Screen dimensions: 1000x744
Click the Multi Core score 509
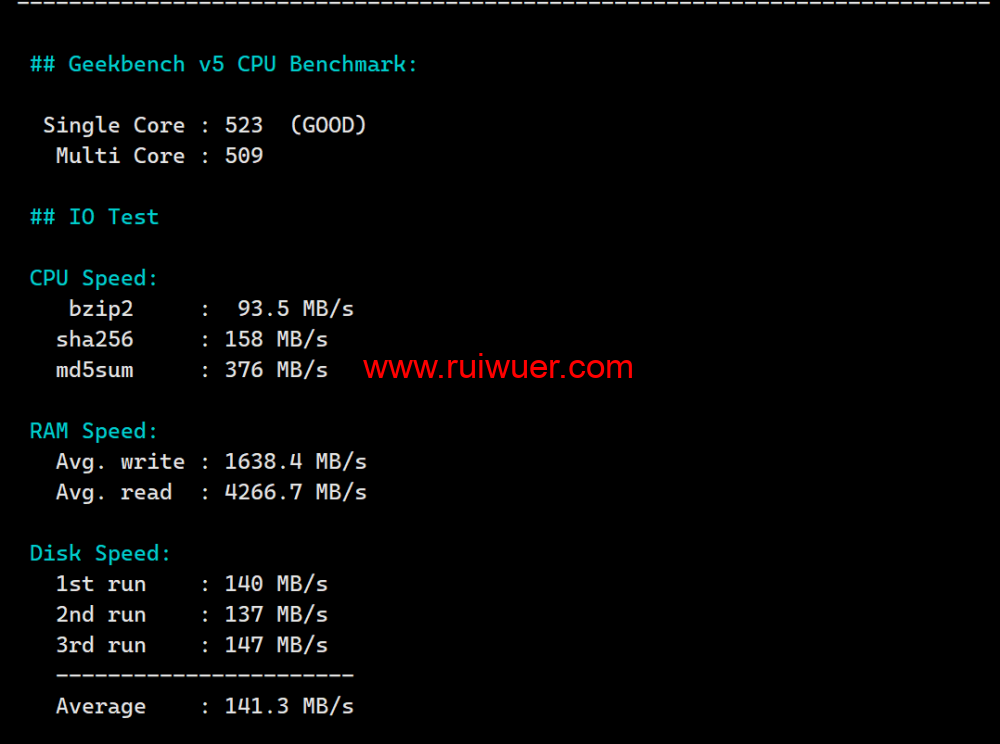pos(244,156)
